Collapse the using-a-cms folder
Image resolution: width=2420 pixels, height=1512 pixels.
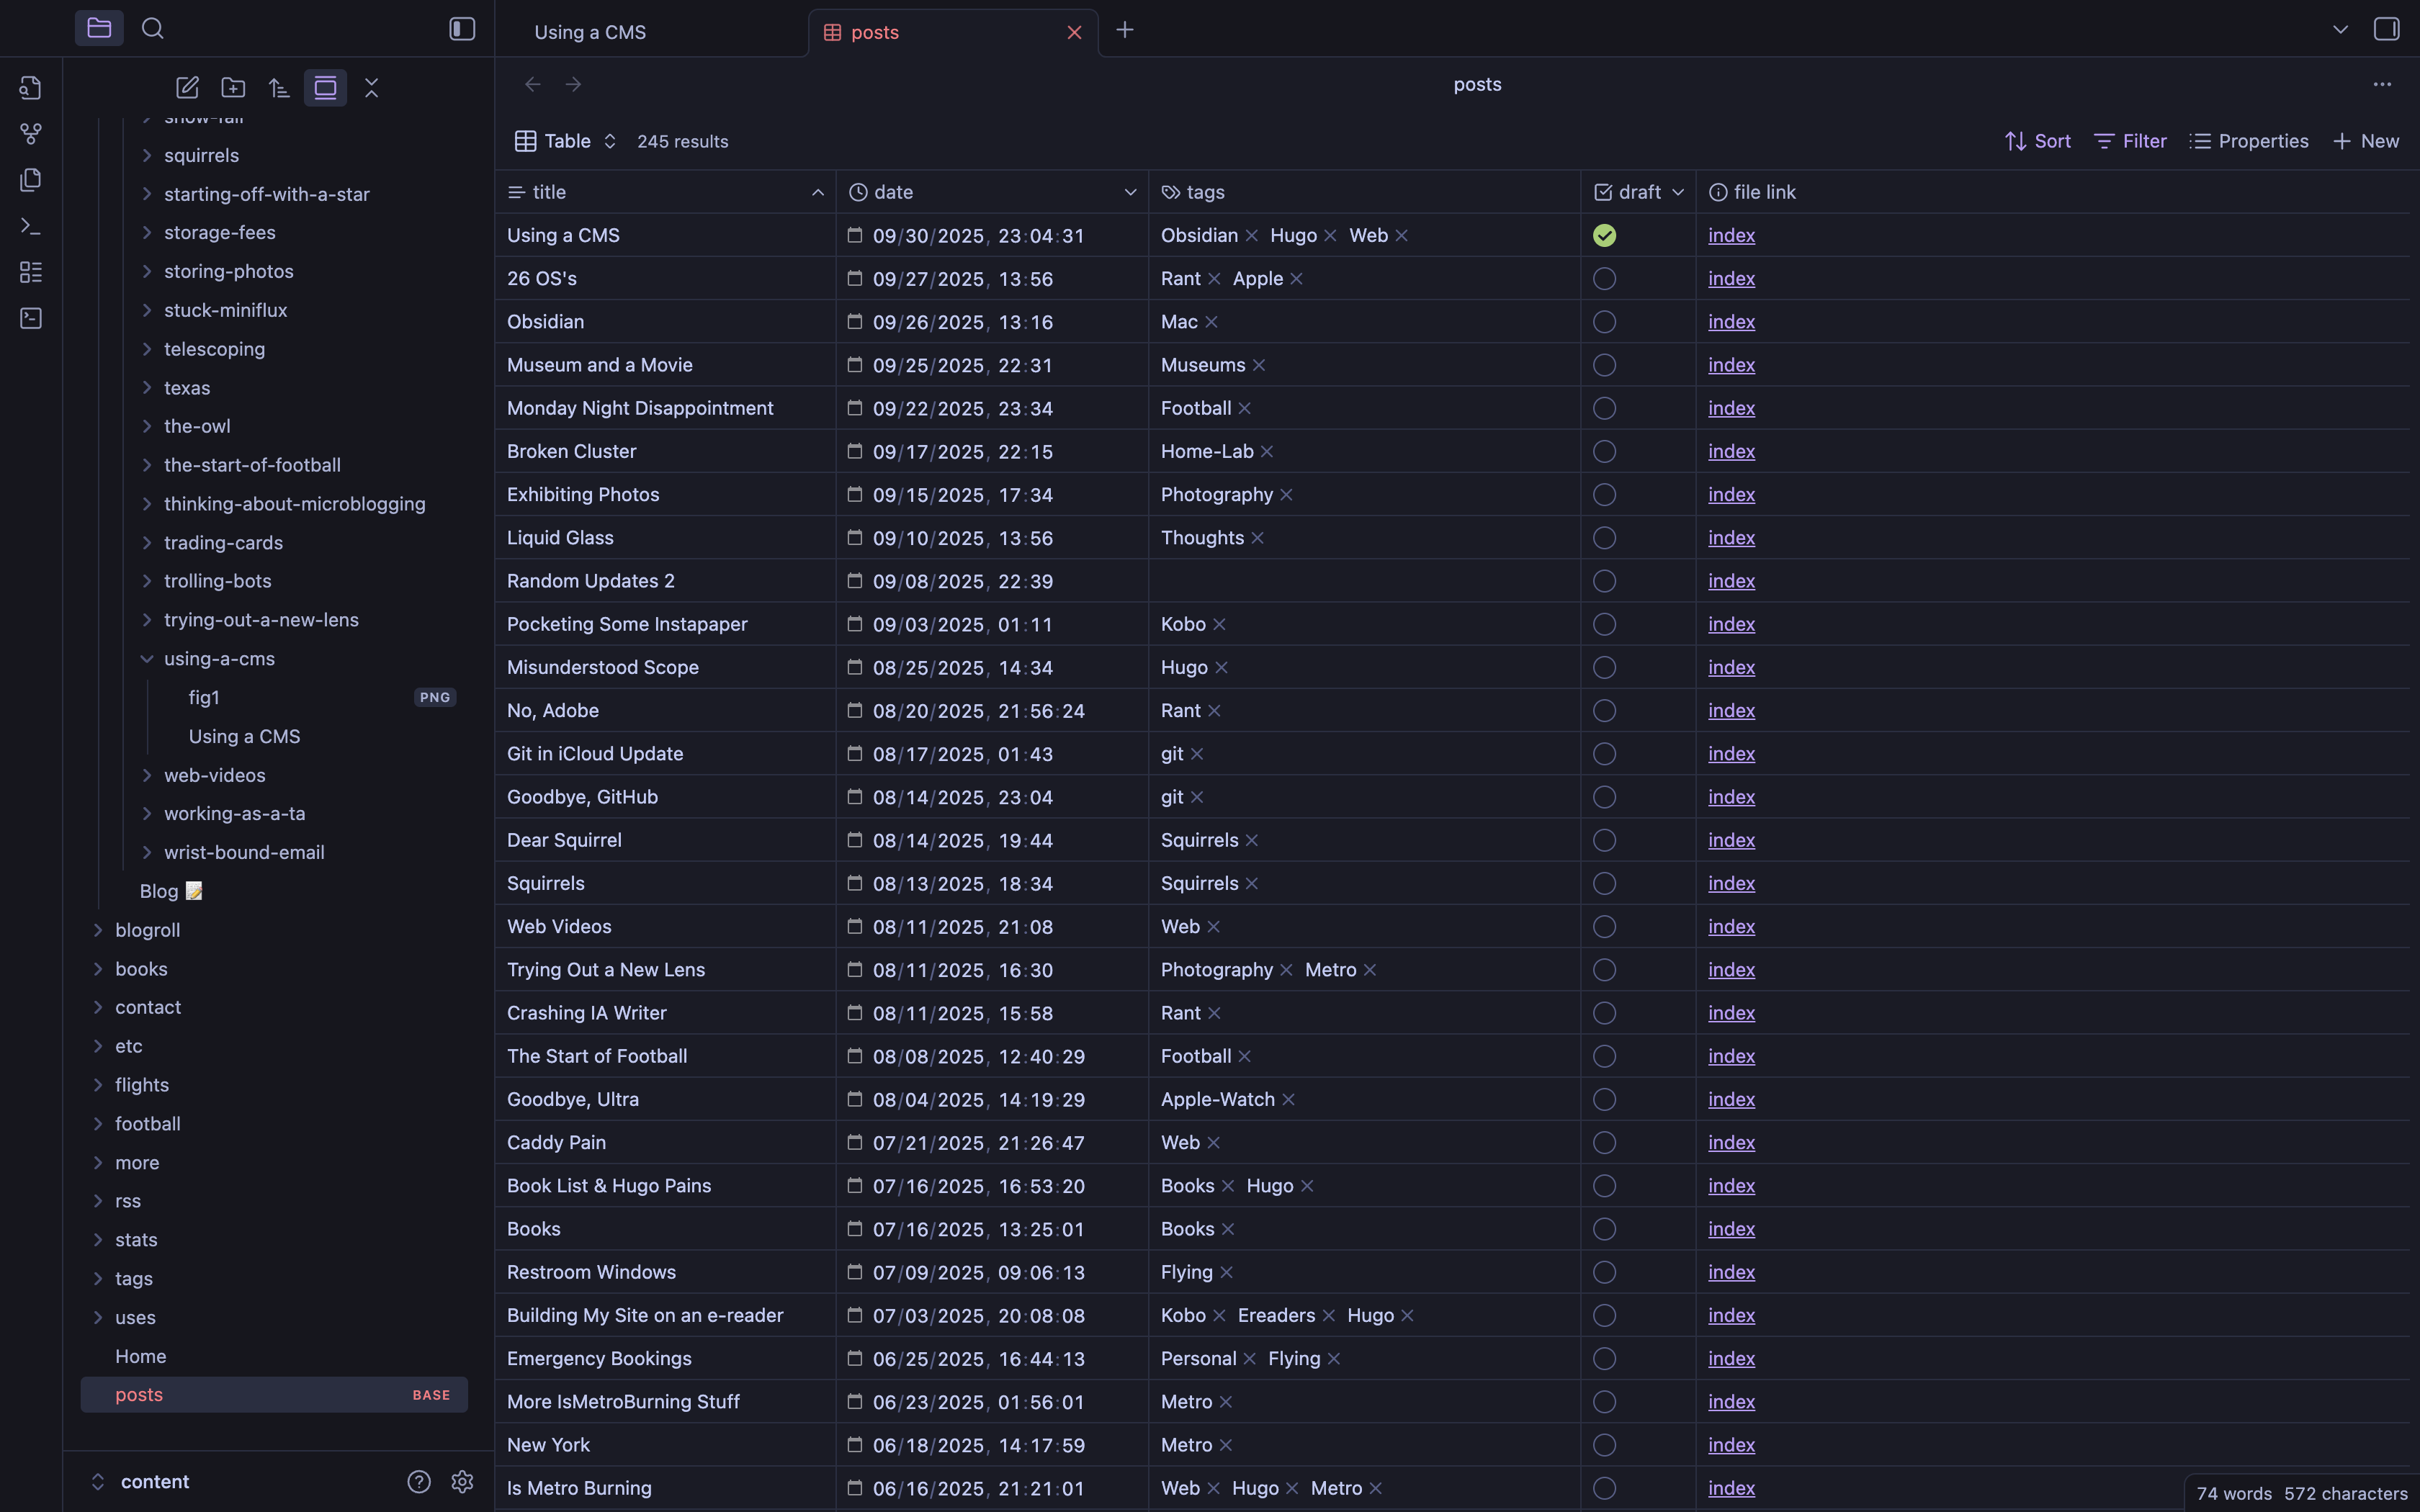click(x=147, y=659)
